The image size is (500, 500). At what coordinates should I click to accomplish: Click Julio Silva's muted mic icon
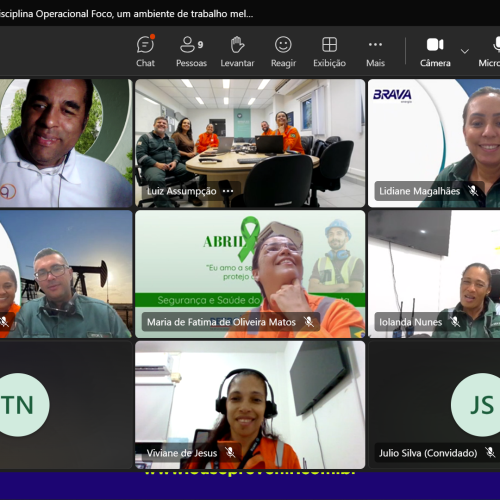coord(490,453)
